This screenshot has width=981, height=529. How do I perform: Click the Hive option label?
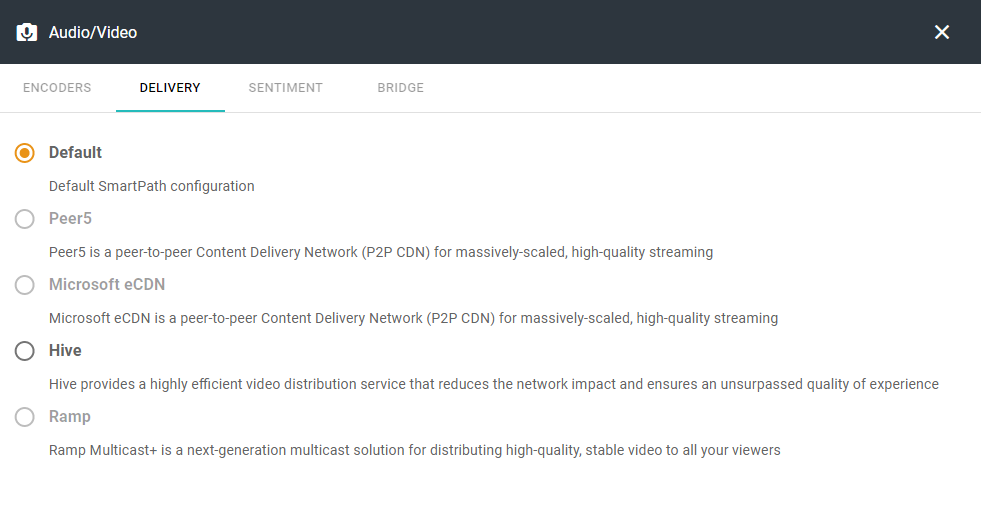pyautogui.click(x=65, y=350)
